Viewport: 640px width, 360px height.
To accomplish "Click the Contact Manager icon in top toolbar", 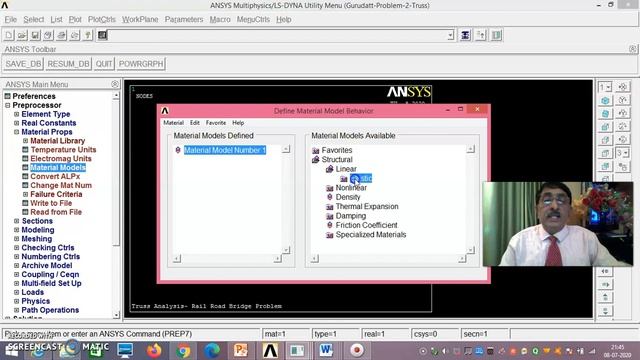I will tap(496, 36).
